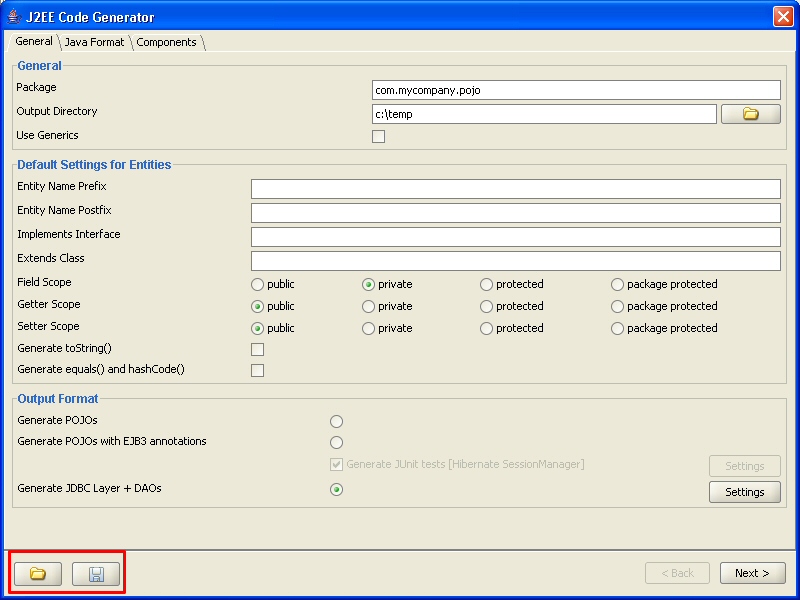Switch to the General tab

[x=33, y=41]
